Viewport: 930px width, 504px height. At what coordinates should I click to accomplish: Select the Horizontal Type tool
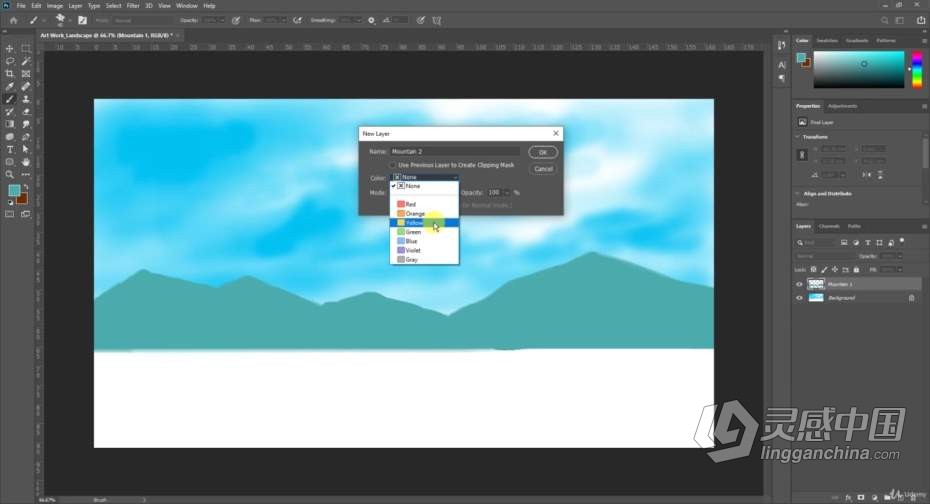pos(9,149)
